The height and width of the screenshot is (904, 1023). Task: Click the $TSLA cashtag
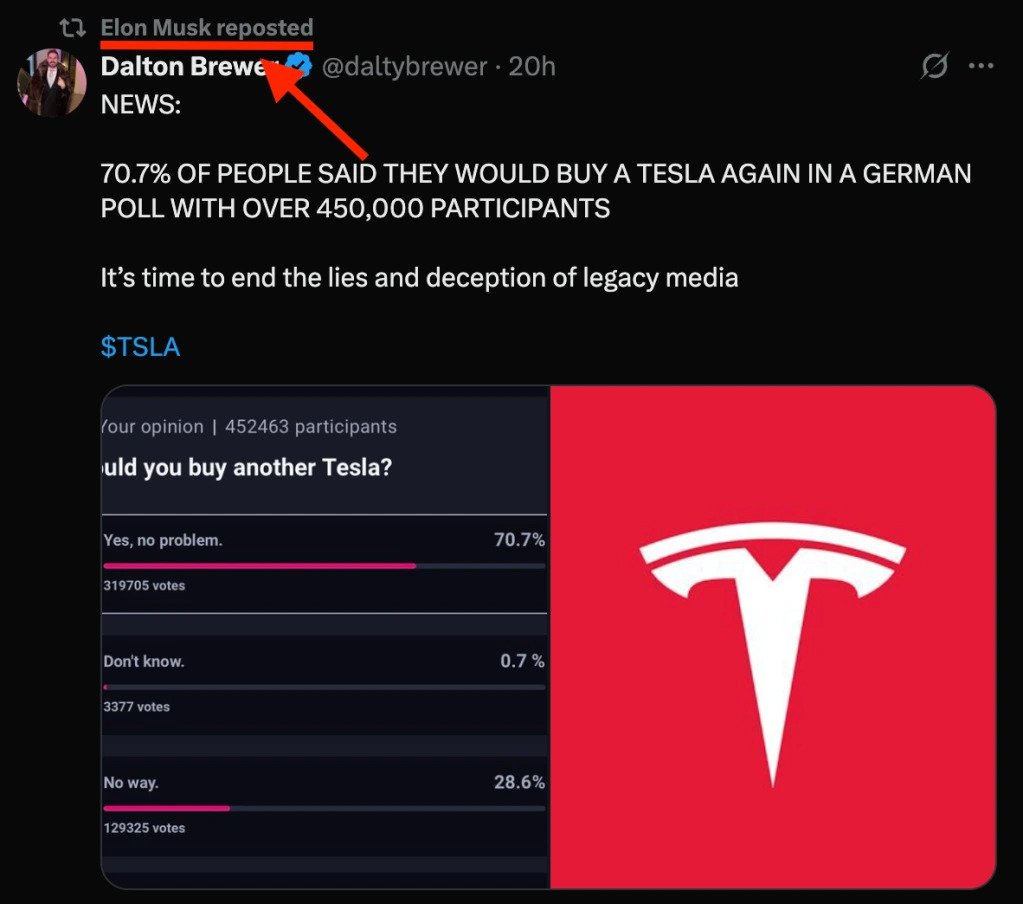(x=140, y=346)
